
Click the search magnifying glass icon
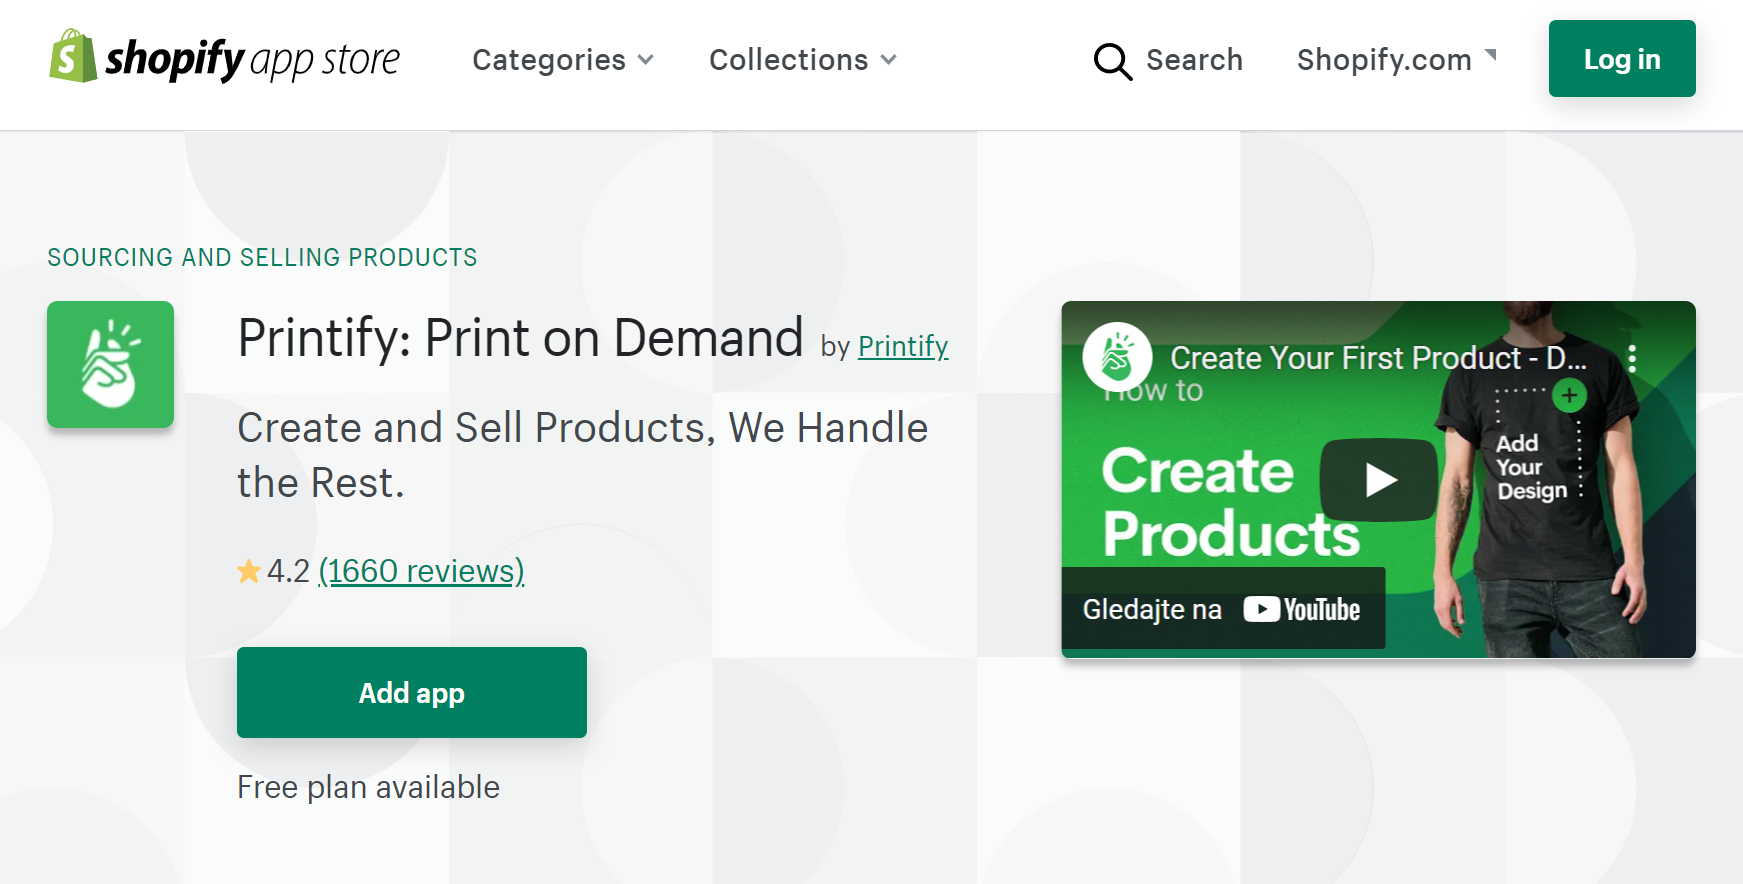tap(1112, 61)
